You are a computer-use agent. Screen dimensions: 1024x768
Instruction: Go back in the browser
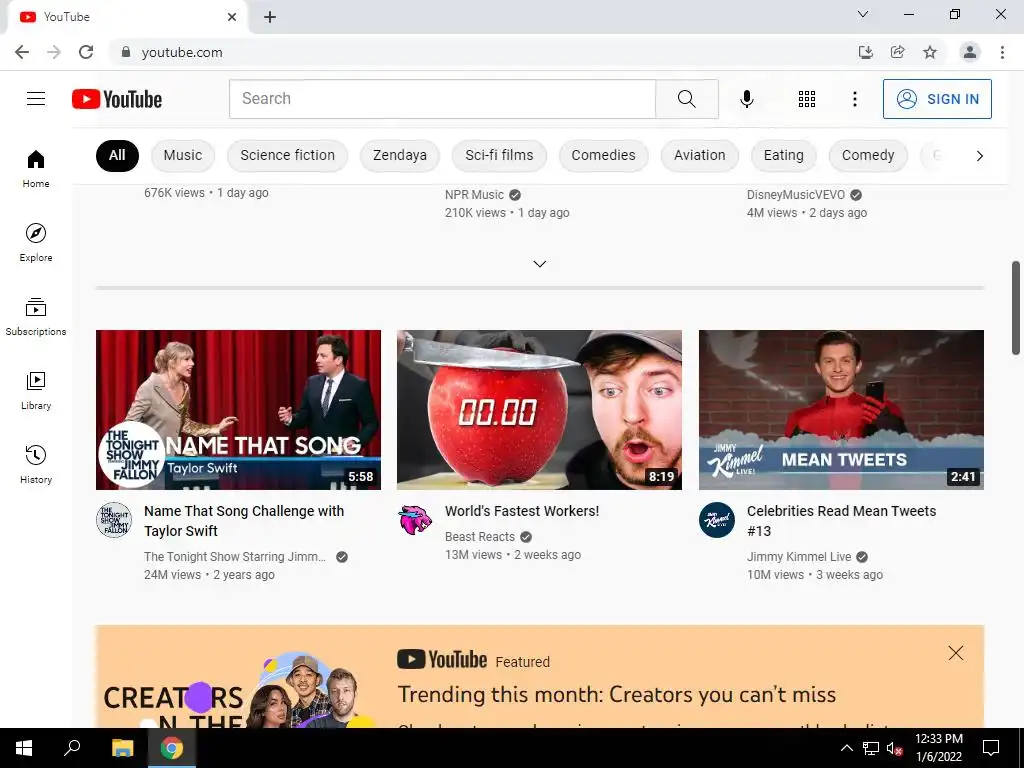tap(22, 52)
